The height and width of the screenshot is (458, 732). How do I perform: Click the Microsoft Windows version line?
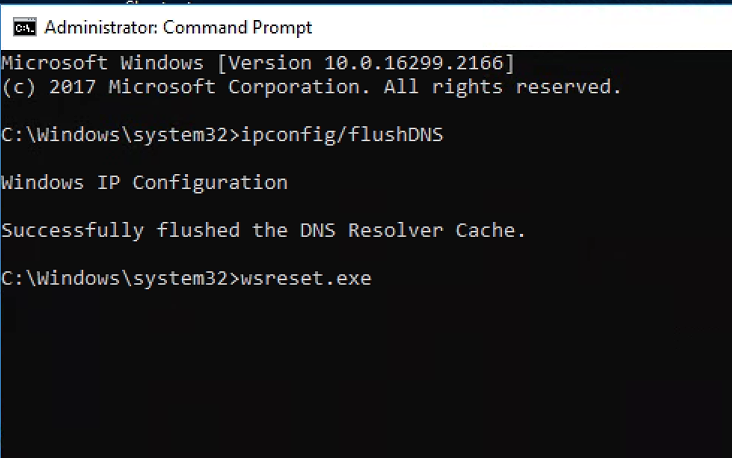258,63
